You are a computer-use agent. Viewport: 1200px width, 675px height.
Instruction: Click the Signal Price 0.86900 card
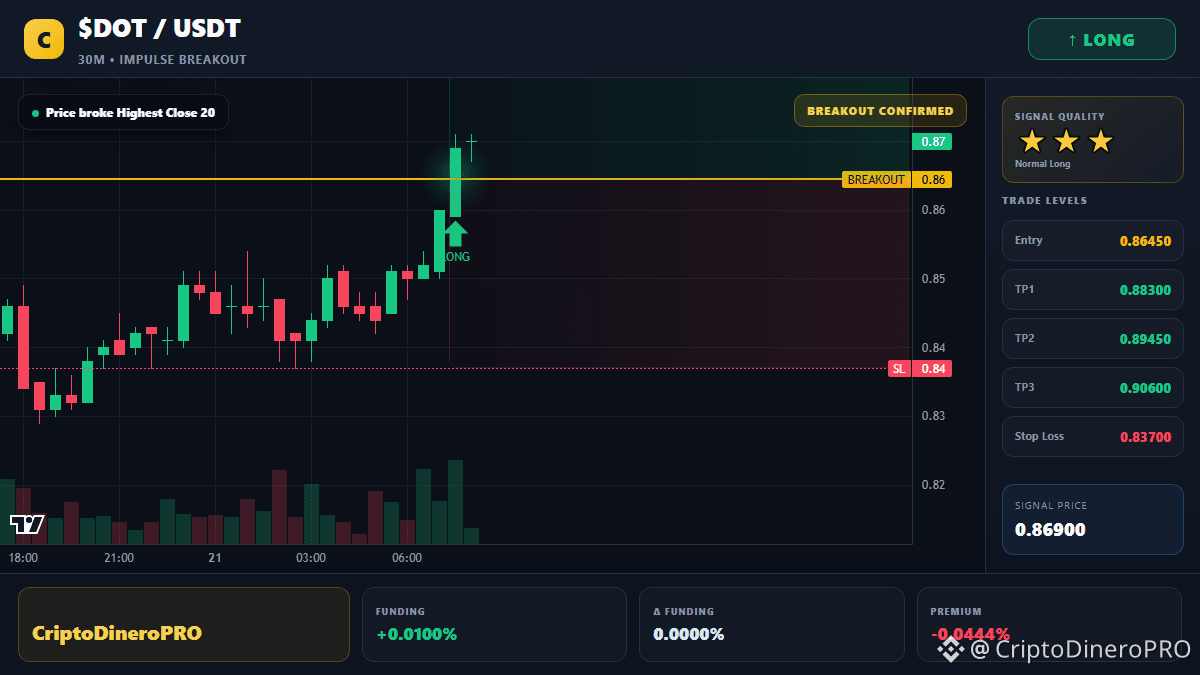1093,519
